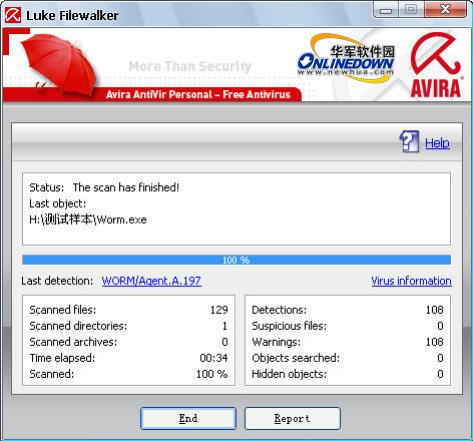The width and height of the screenshot is (473, 441).
Task: Click the Detections count value 108
Action: (434, 310)
